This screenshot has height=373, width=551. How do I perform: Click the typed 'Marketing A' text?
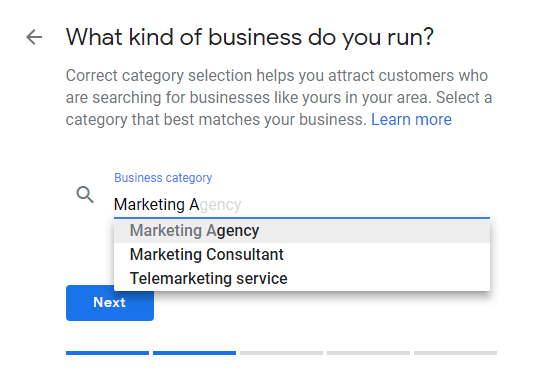pos(156,204)
